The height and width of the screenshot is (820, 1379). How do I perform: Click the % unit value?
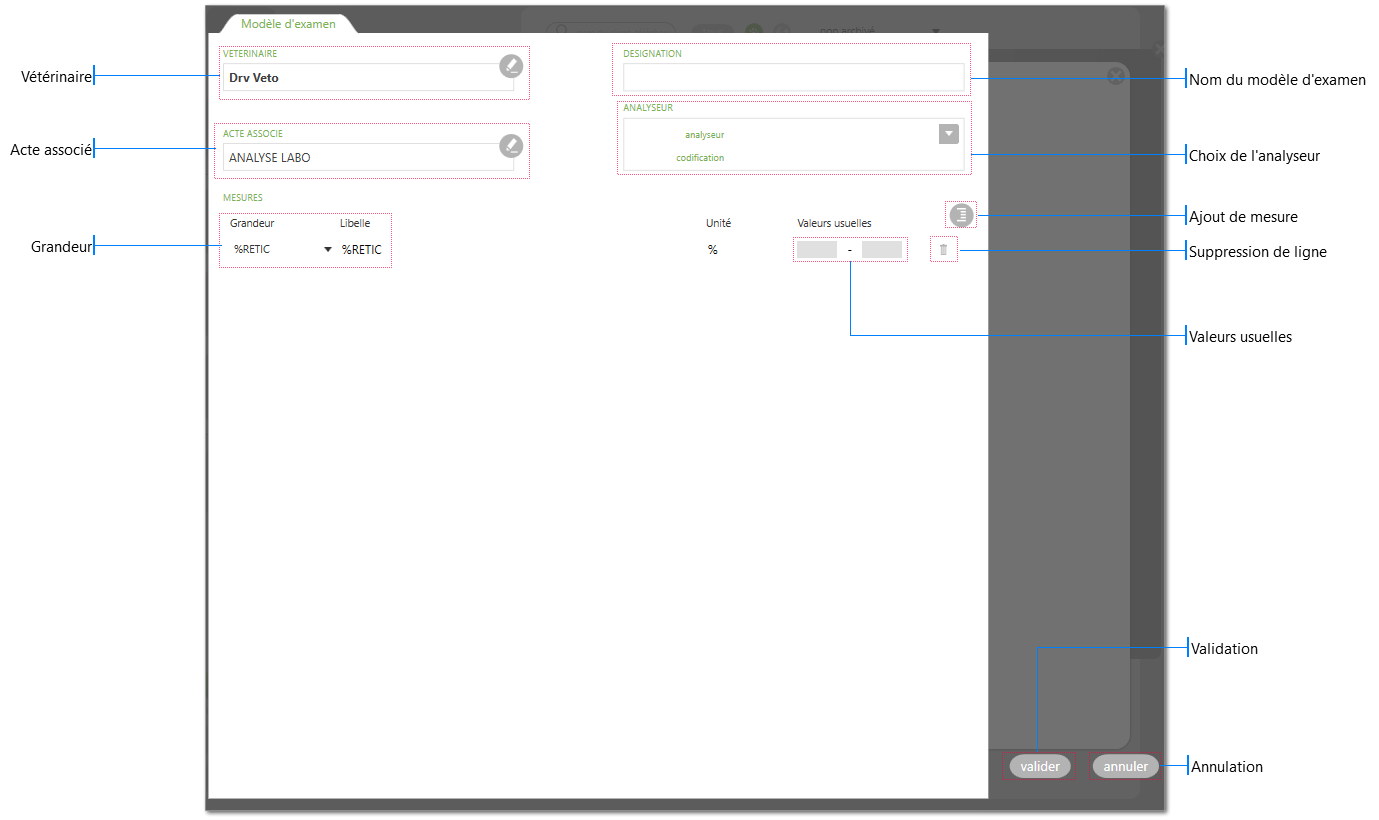click(x=712, y=250)
